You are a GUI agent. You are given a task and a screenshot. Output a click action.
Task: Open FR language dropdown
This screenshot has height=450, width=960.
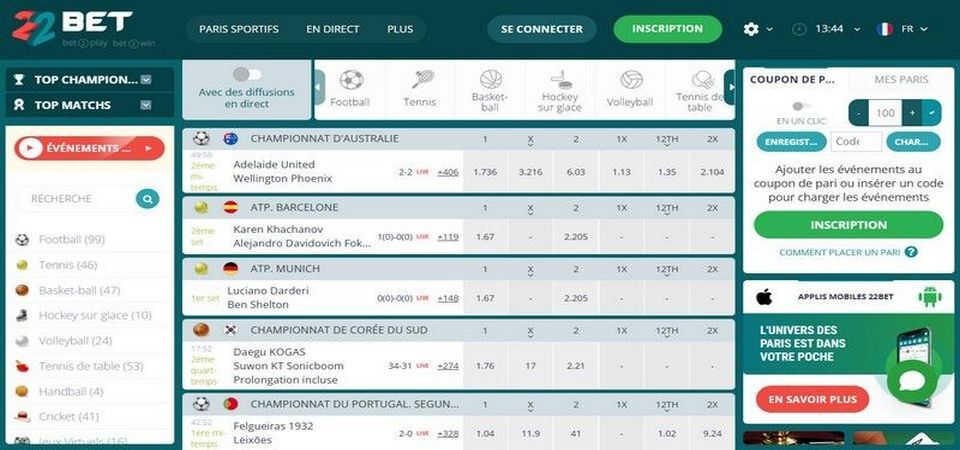click(923, 29)
